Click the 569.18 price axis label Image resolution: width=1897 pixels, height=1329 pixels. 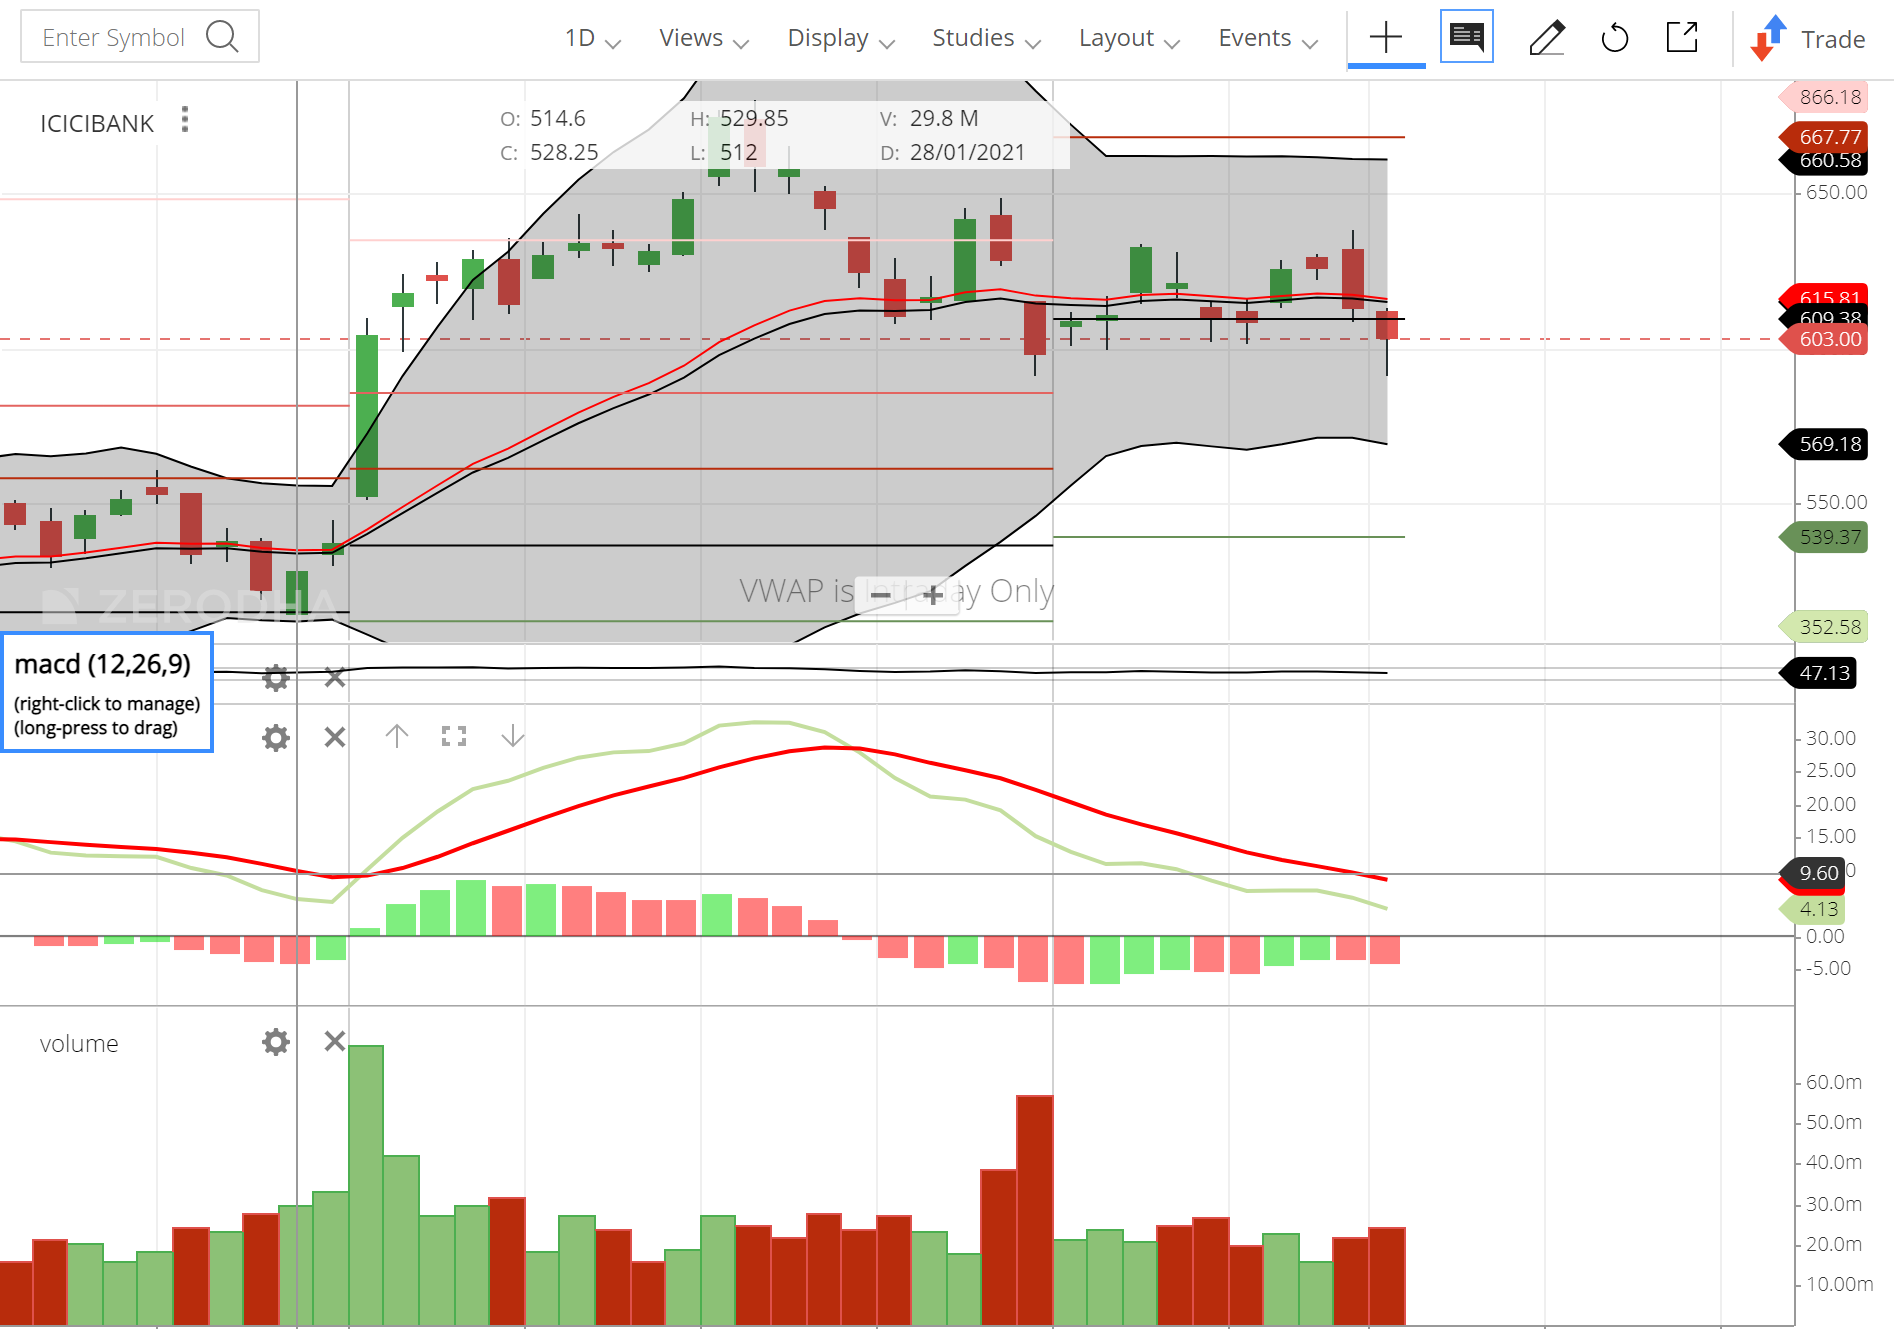click(1823, 444)
